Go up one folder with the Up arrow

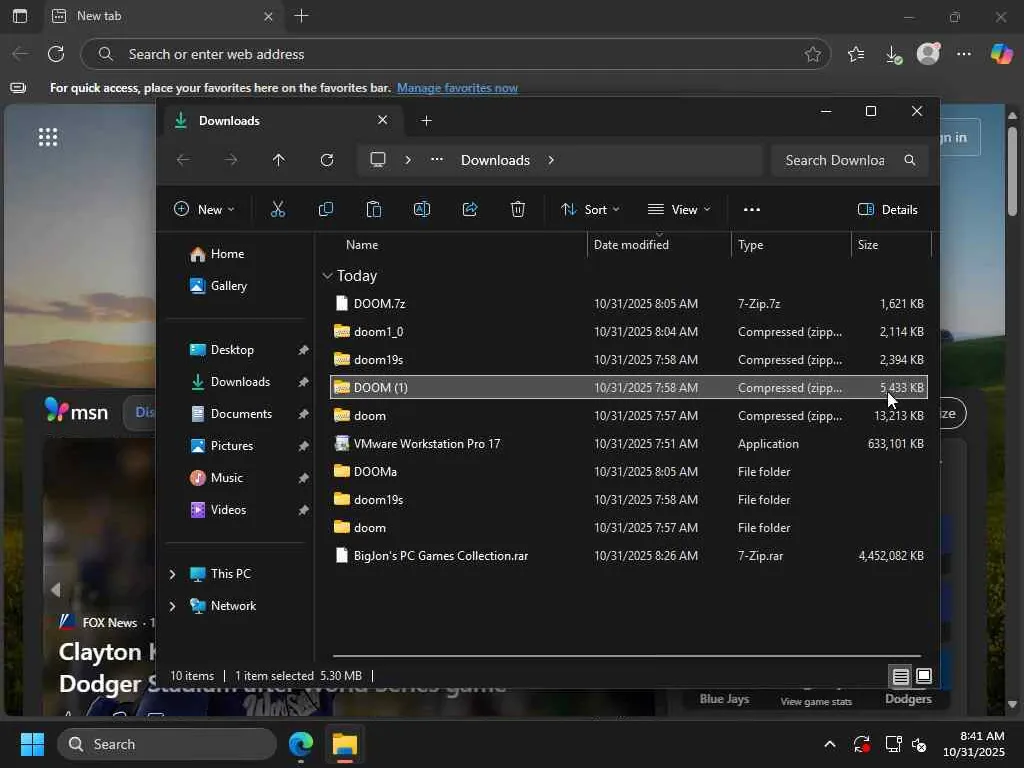click(x=279, y=160)
